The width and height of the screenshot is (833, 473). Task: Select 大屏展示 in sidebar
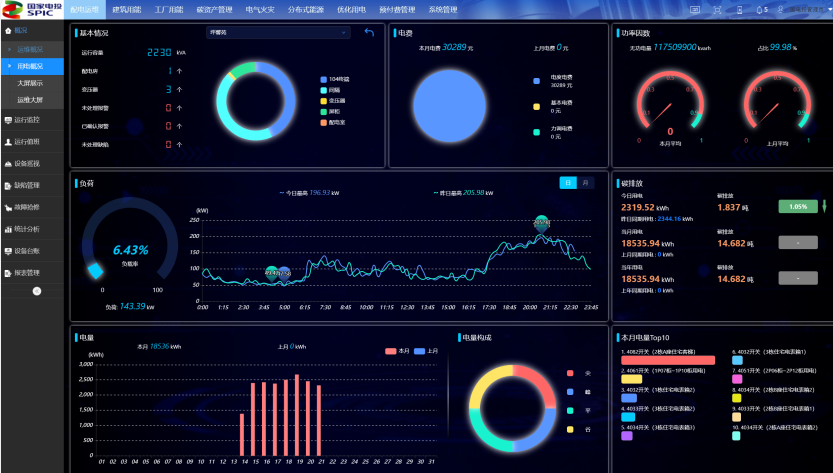30,83
